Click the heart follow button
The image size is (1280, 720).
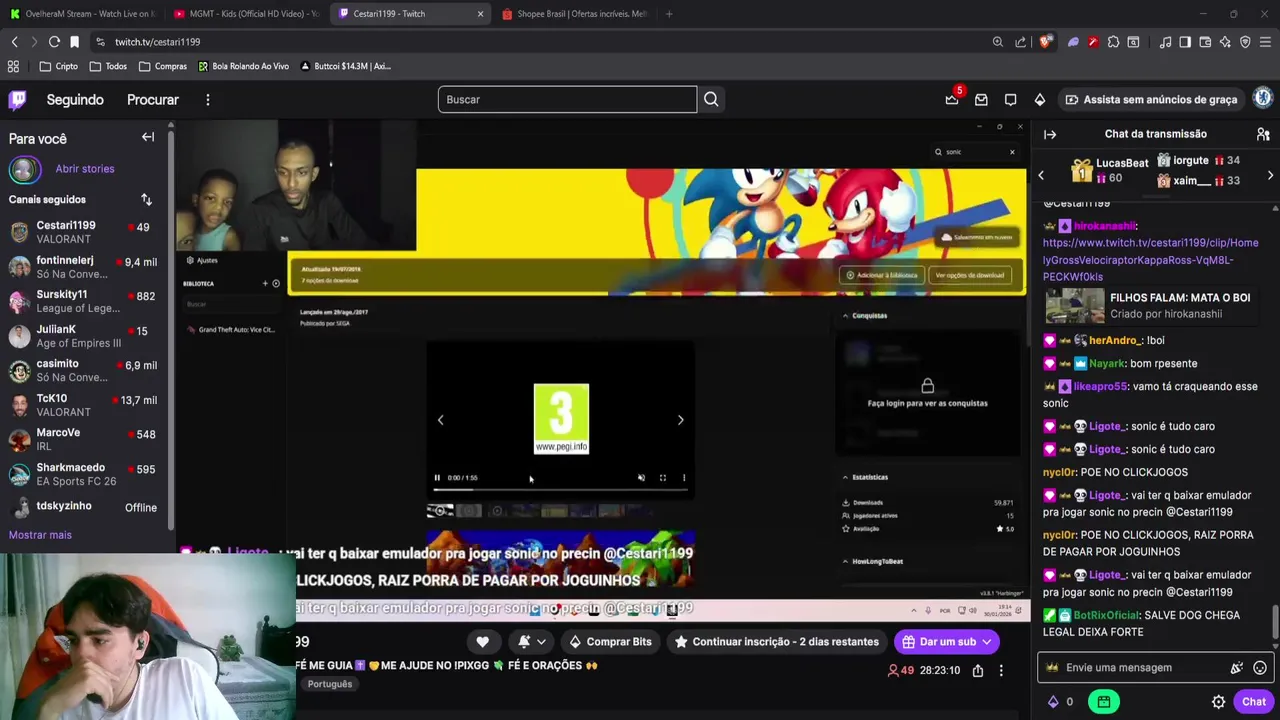pos(482,642)
